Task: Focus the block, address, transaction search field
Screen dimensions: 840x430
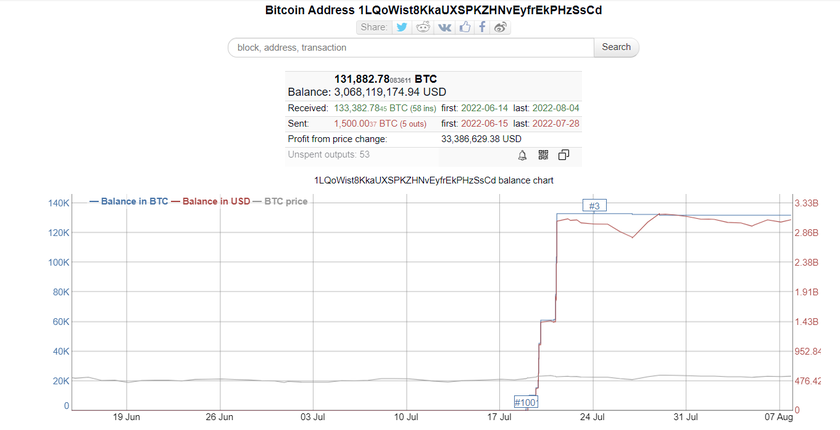Action: (410, 47)
